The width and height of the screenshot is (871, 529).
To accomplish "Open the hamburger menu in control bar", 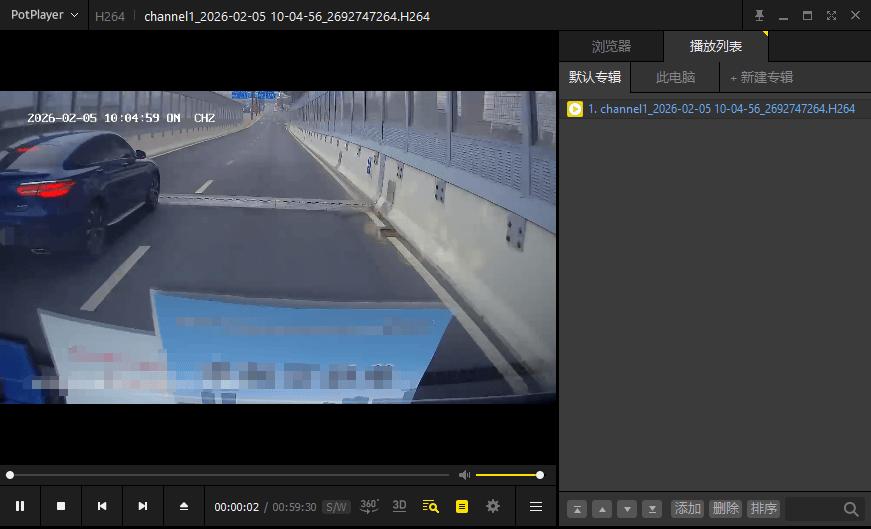I will [536, 506].
